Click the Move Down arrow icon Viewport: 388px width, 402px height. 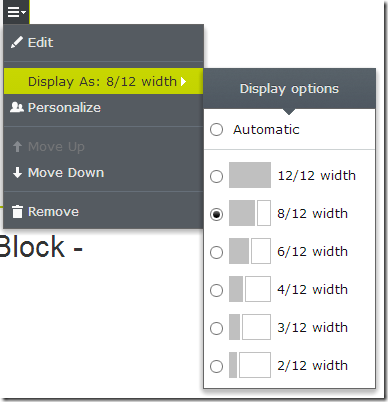[17, 173]
